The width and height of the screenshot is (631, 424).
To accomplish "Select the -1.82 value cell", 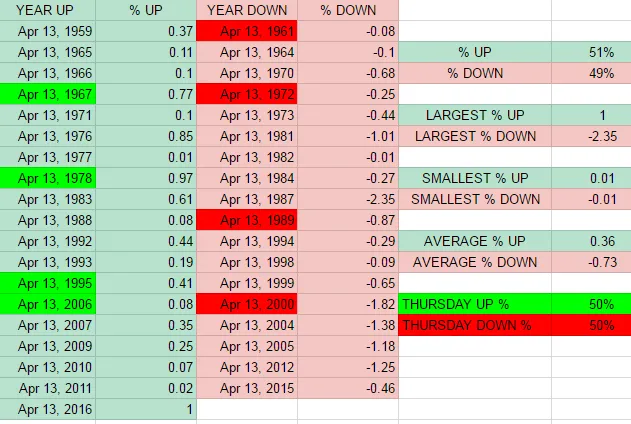I will point(348,304).
